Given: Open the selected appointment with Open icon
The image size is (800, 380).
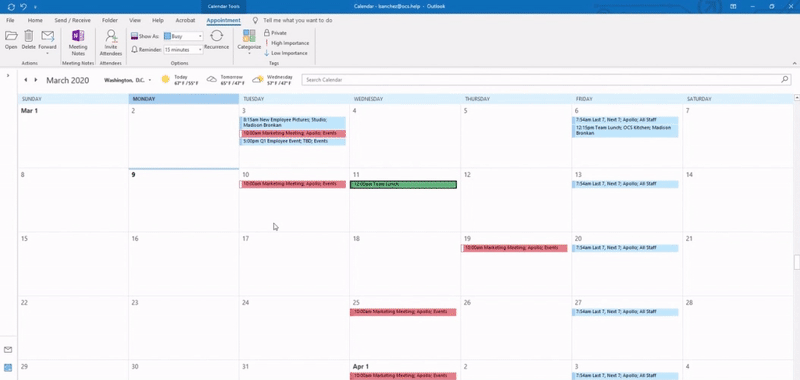Looking at the screenshot, I should pyautogui.click(x=11, y=36).
